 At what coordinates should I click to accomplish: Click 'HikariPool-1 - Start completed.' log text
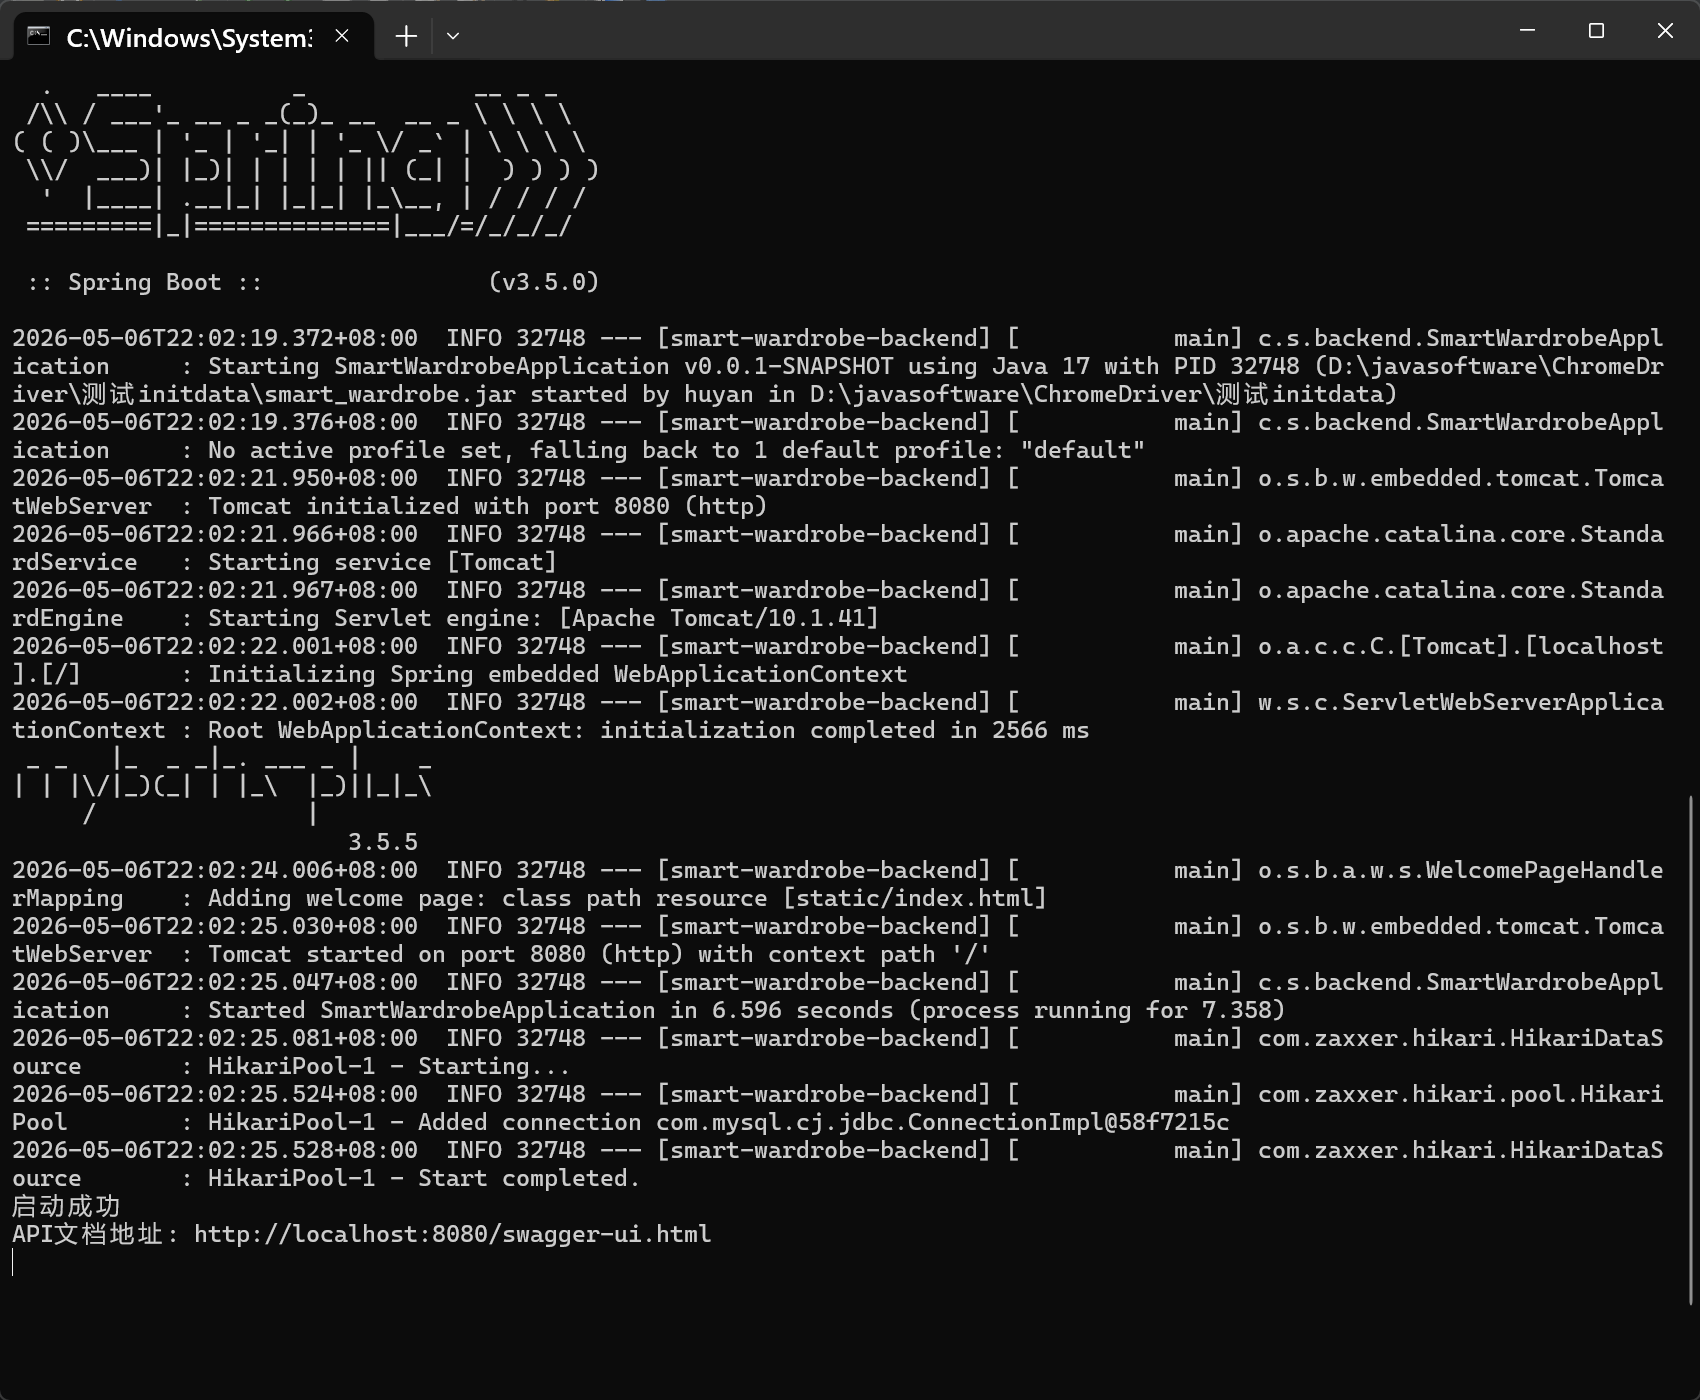point(424,1178)
